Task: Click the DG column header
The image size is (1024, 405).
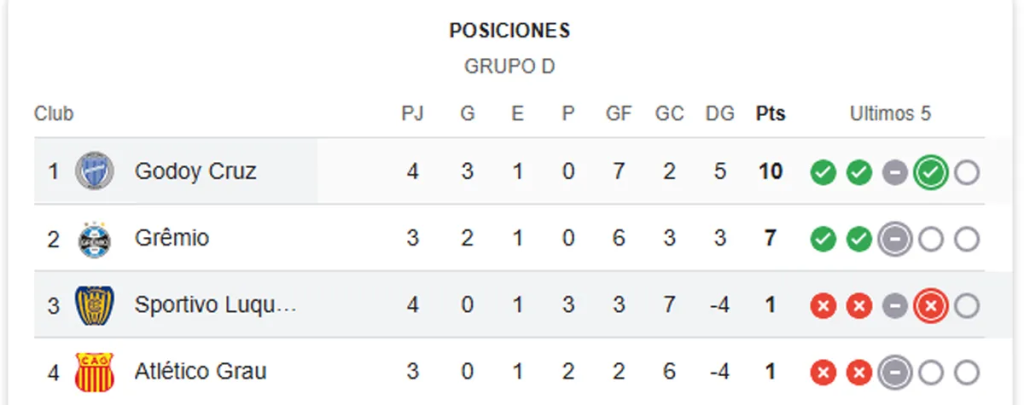Action: 719,114
